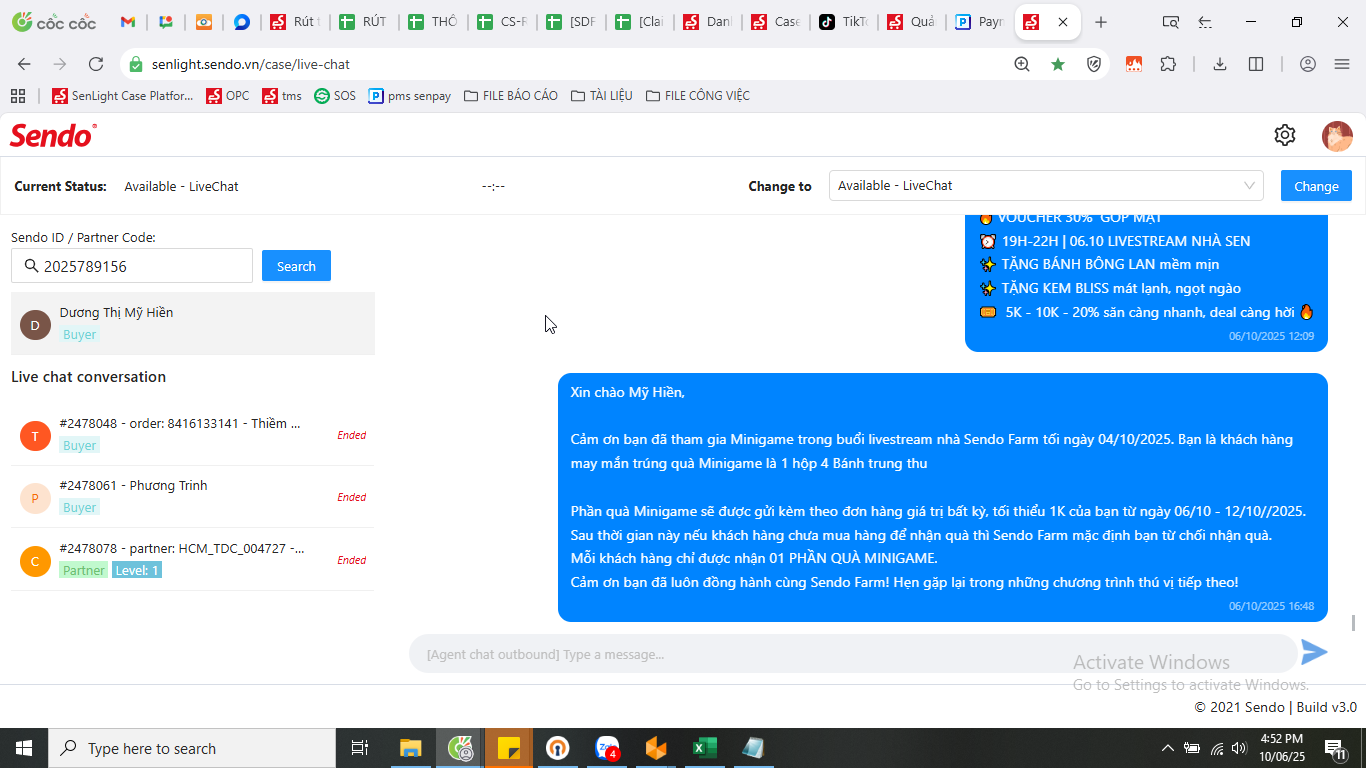Click the Search button

pos(296,266)
